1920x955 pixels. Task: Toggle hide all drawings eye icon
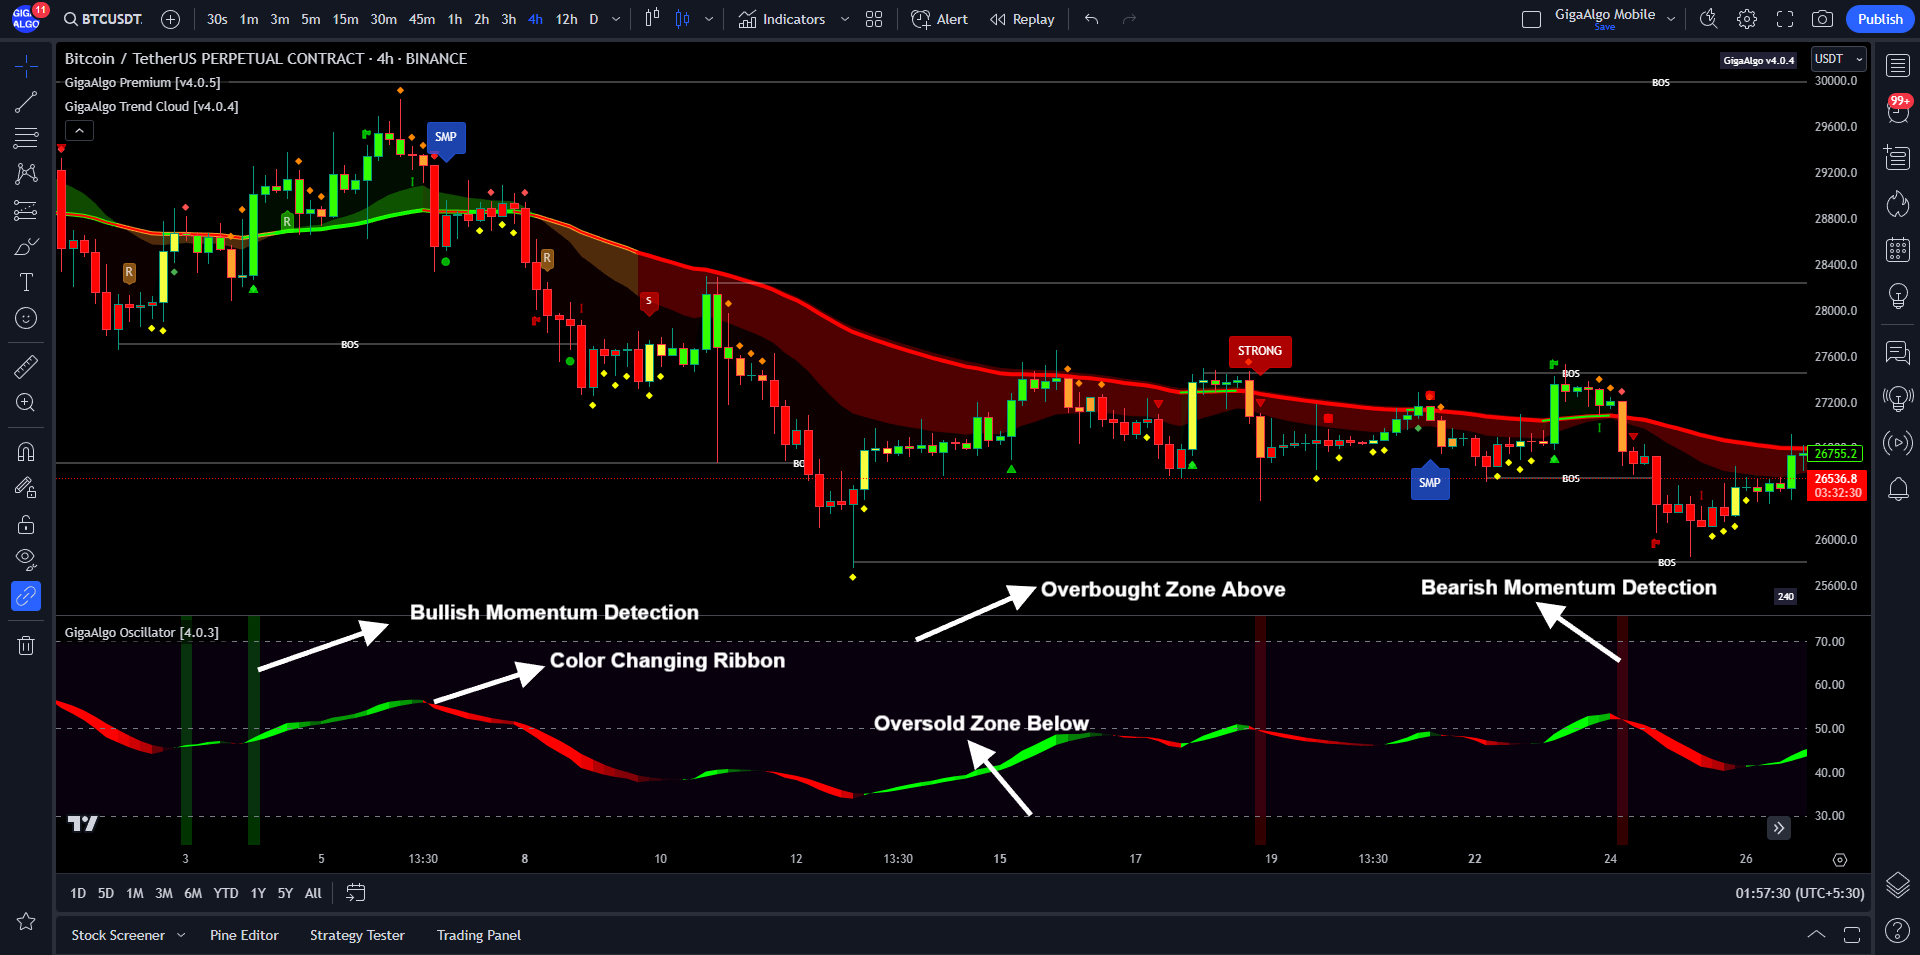point(26,558)
